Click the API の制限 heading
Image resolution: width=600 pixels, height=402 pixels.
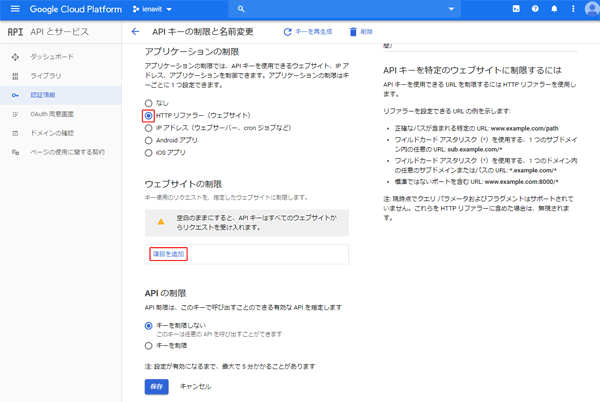point(165,293)
